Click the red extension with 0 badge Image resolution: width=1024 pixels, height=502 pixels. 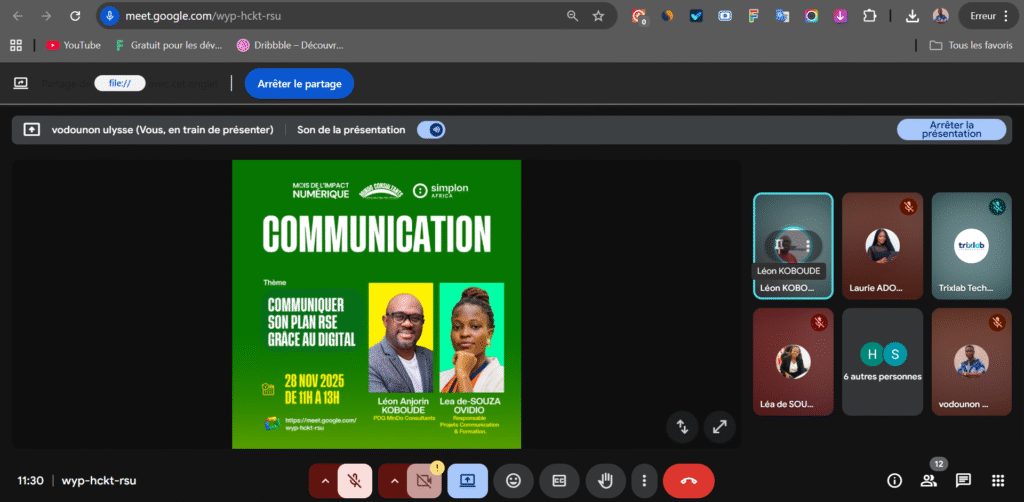tap(639, 16)
